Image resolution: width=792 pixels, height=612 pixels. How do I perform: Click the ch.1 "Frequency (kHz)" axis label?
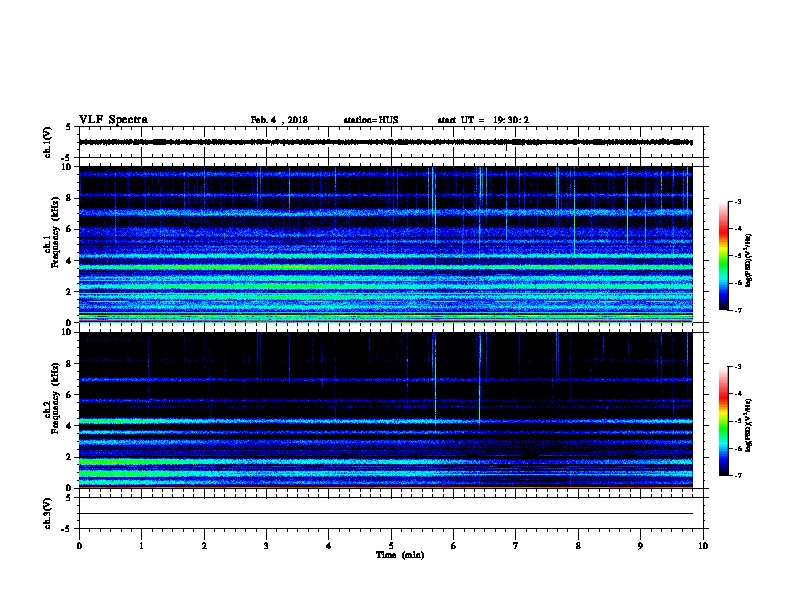coord(55,232)
